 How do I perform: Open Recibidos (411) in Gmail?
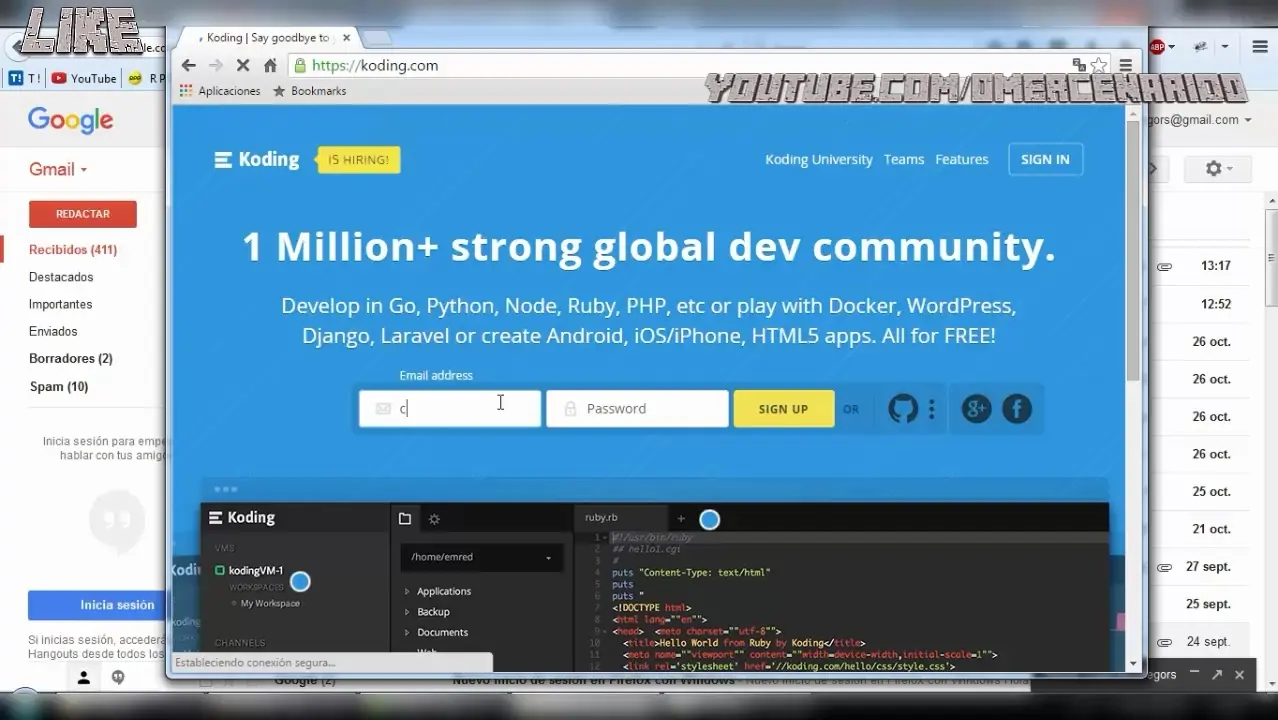(73, 250)
